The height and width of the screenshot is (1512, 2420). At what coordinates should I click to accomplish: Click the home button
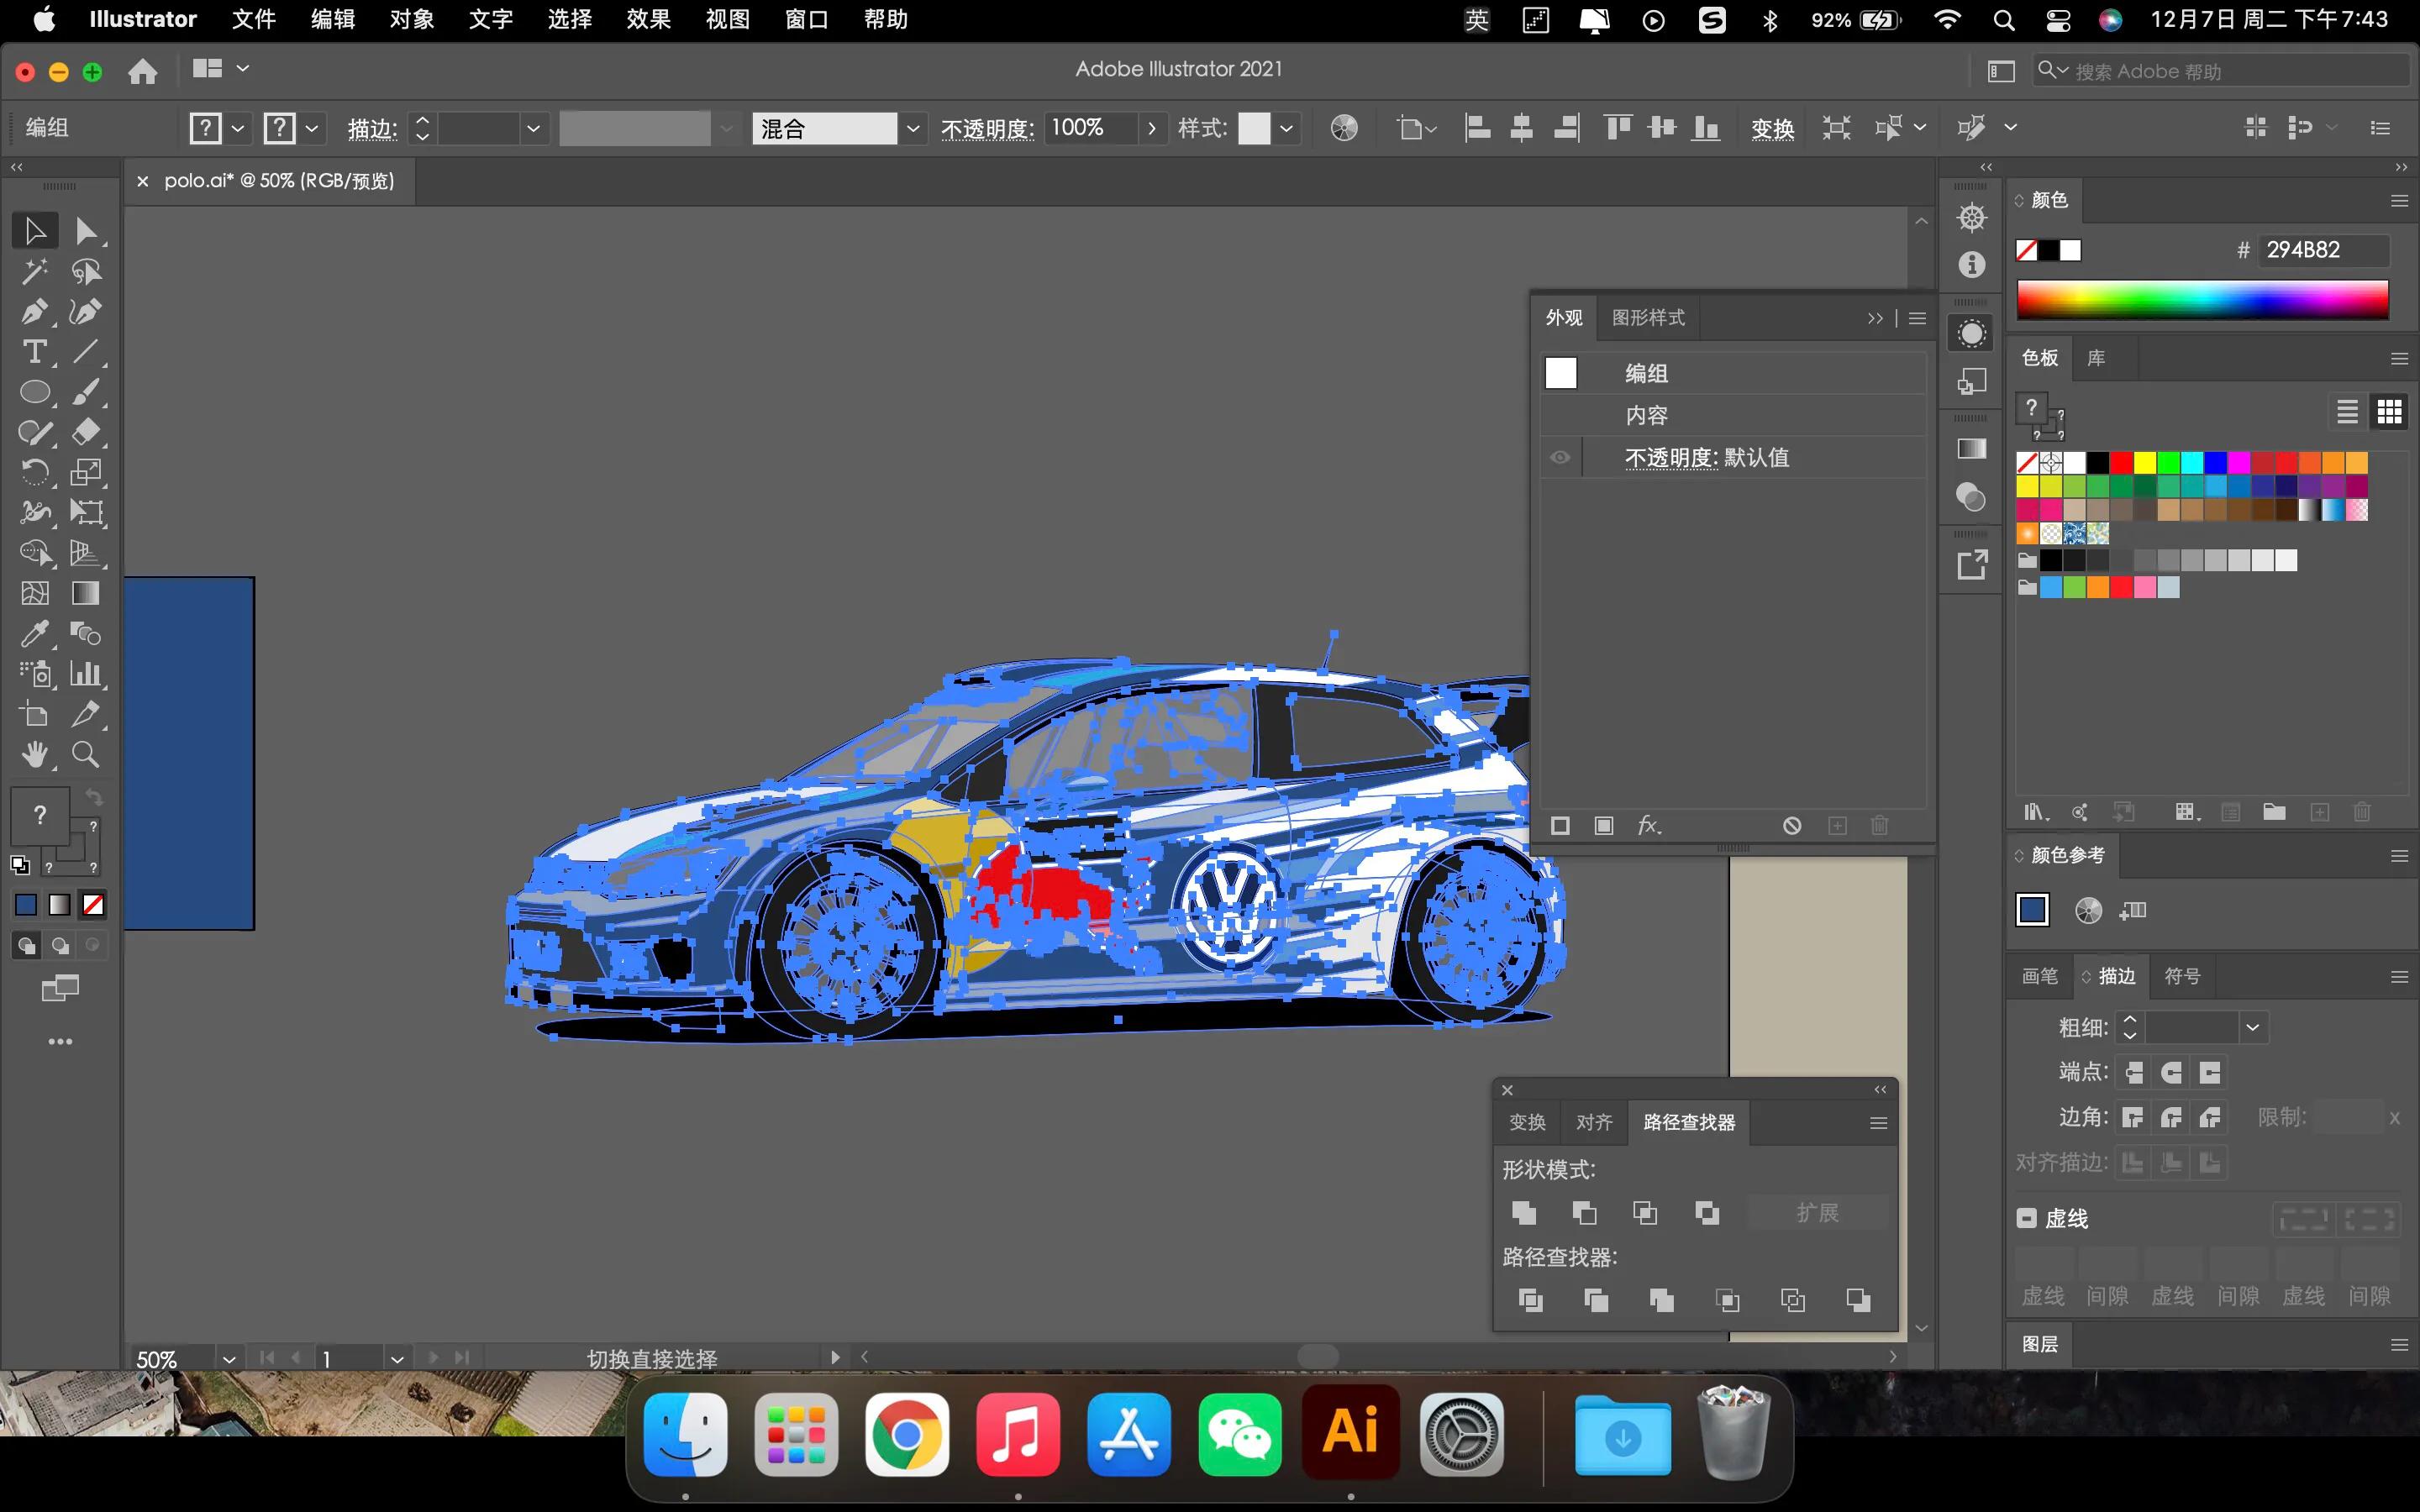coord(143,70)
